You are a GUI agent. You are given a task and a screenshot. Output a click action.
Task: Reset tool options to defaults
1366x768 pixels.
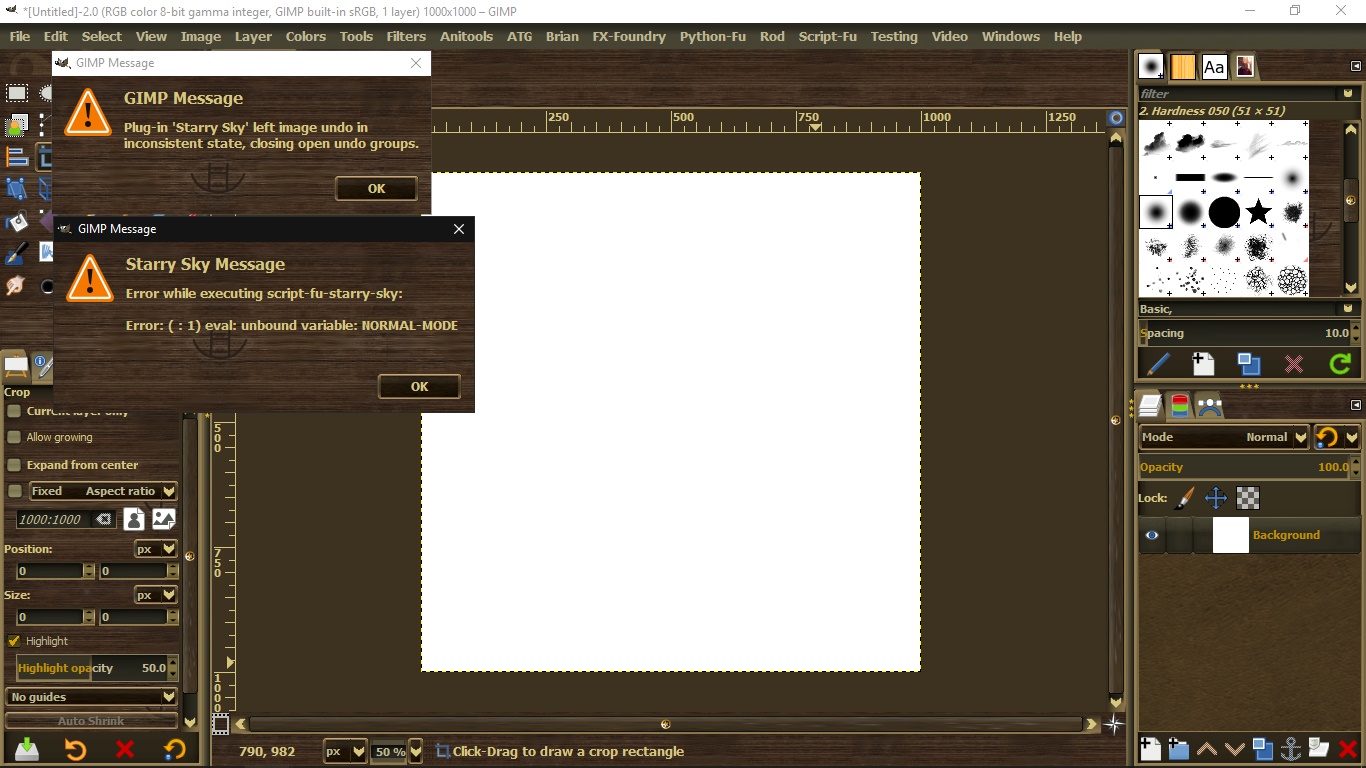click(x=174, y=749)
